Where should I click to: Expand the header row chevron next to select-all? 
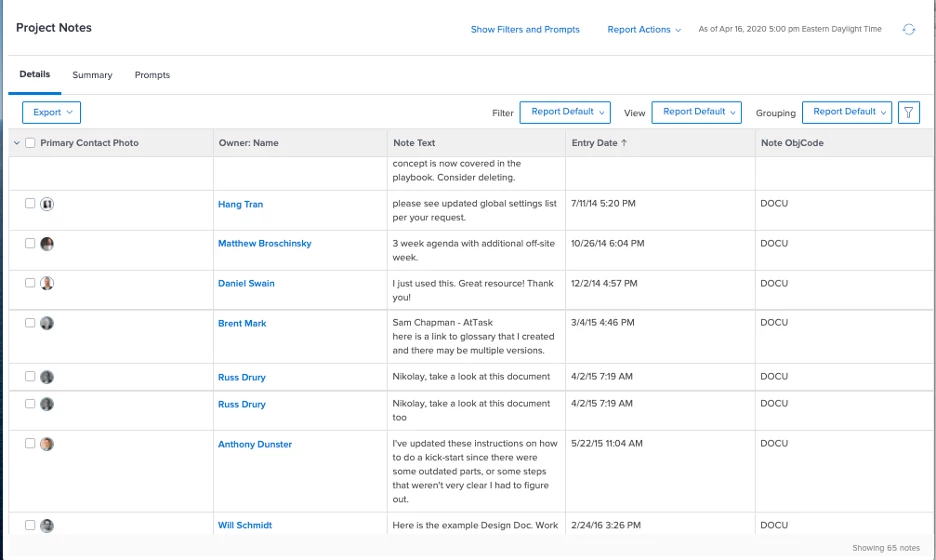17,143
